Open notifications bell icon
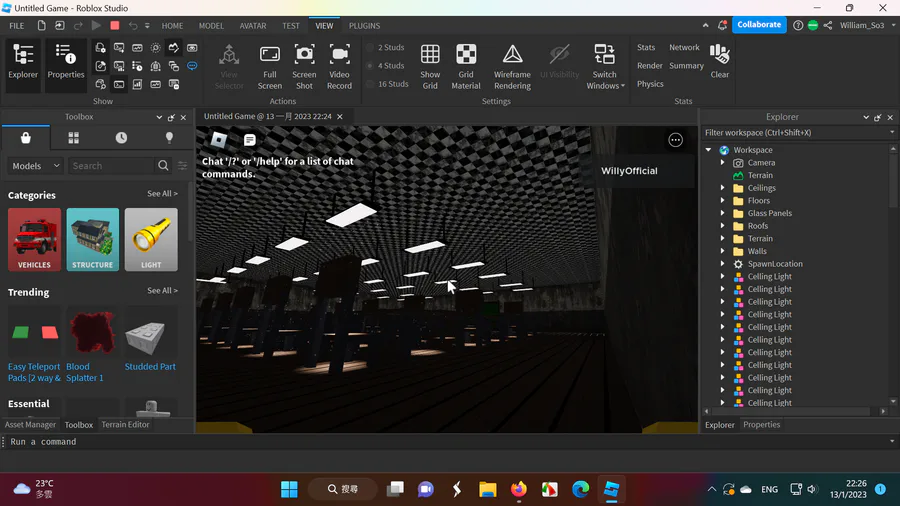 [722, 25]
